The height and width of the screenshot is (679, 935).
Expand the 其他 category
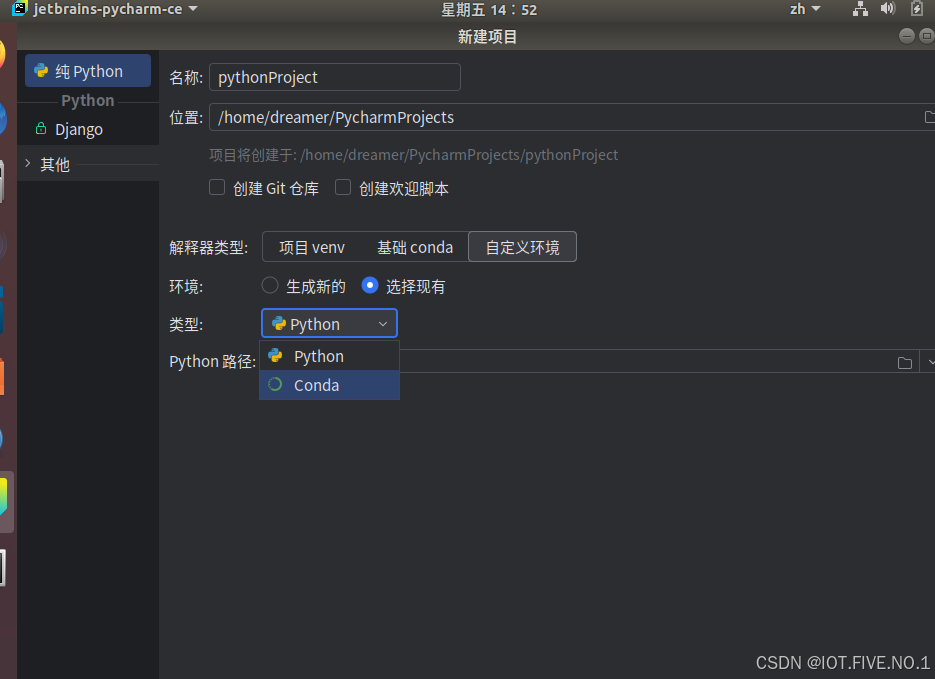28,163
